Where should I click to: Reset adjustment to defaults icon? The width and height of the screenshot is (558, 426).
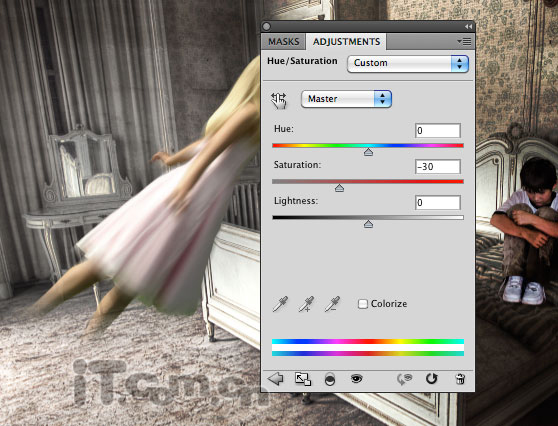pyautogui.click(x=431, y=379)
